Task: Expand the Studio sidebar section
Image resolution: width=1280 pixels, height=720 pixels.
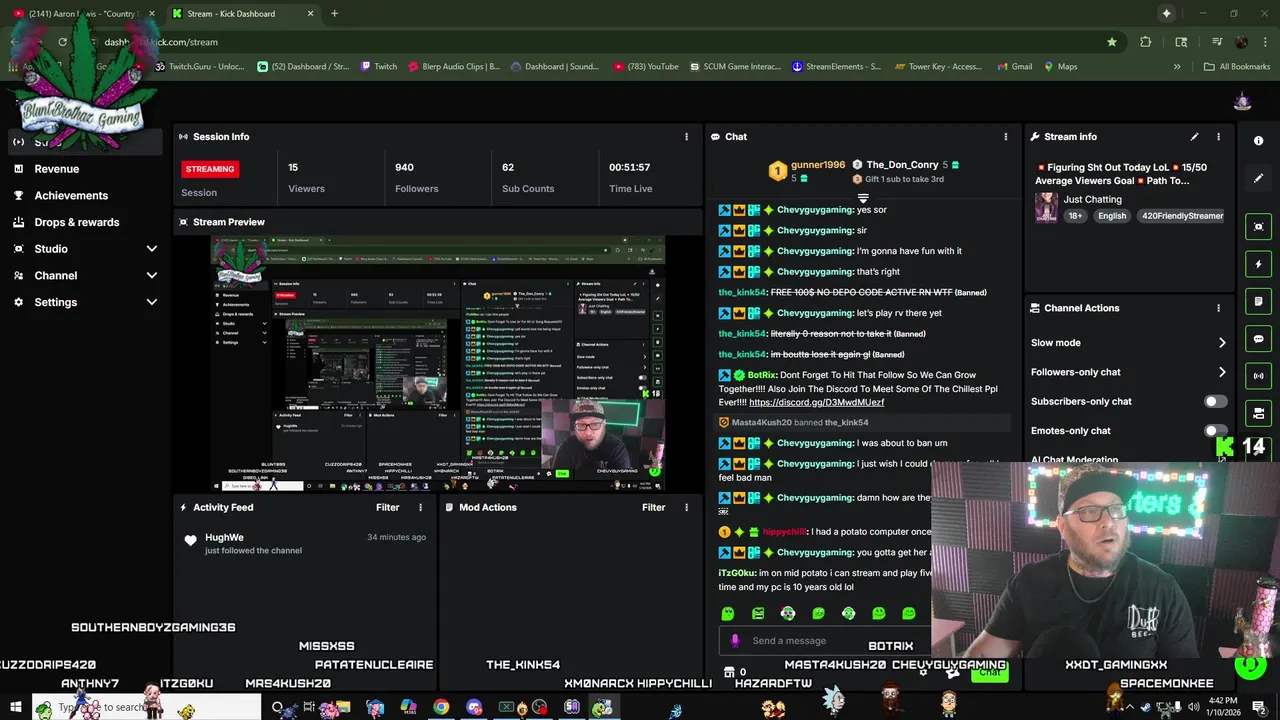Action: (x=152, y=249)
